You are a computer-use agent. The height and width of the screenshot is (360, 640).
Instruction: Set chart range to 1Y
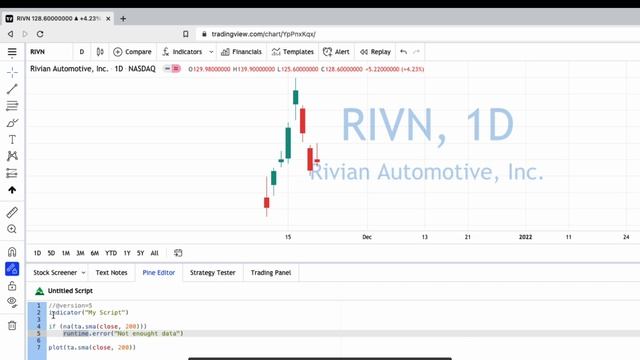click(x=127, y=253)
